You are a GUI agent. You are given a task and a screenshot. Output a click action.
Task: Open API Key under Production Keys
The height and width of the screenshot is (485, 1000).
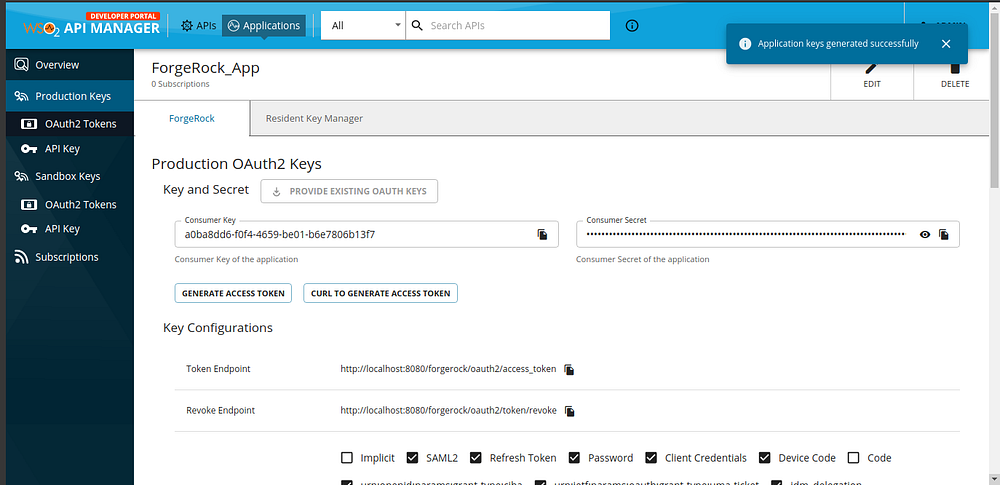tap(70, 149)
